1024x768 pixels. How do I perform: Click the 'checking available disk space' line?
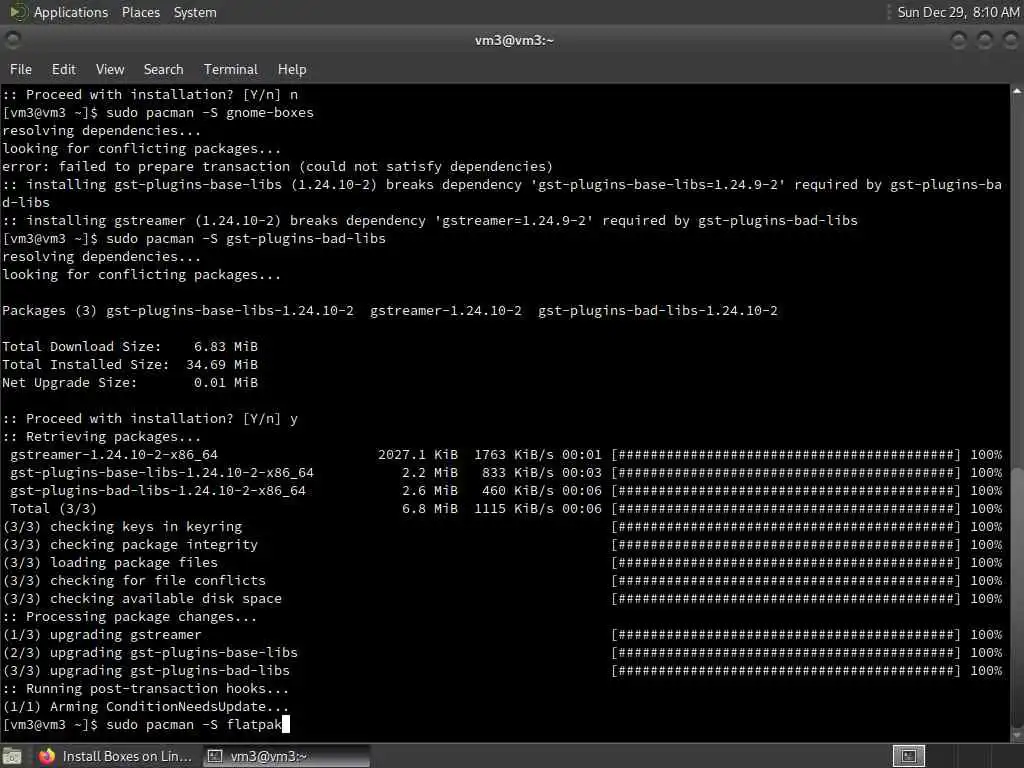click(x=502, y=598)
